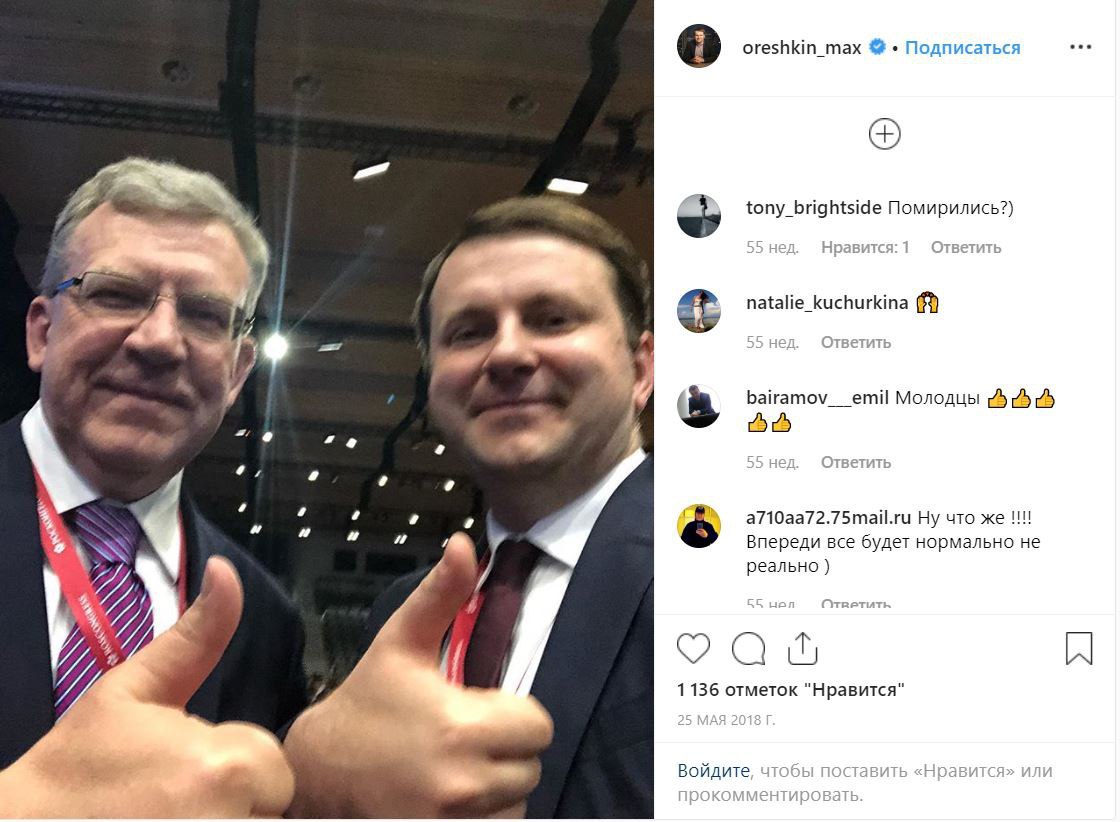Reply to tony_brightside's comment
The image size is (1120, 822).
(x=966, y=247)
